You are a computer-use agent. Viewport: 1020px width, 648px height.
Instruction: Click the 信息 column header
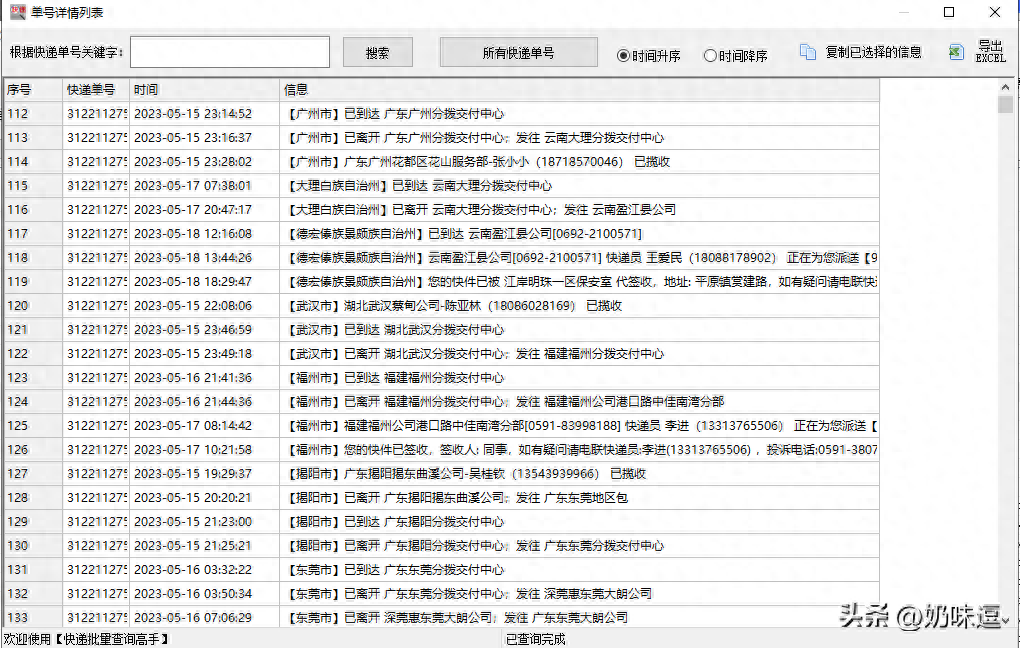578,90
